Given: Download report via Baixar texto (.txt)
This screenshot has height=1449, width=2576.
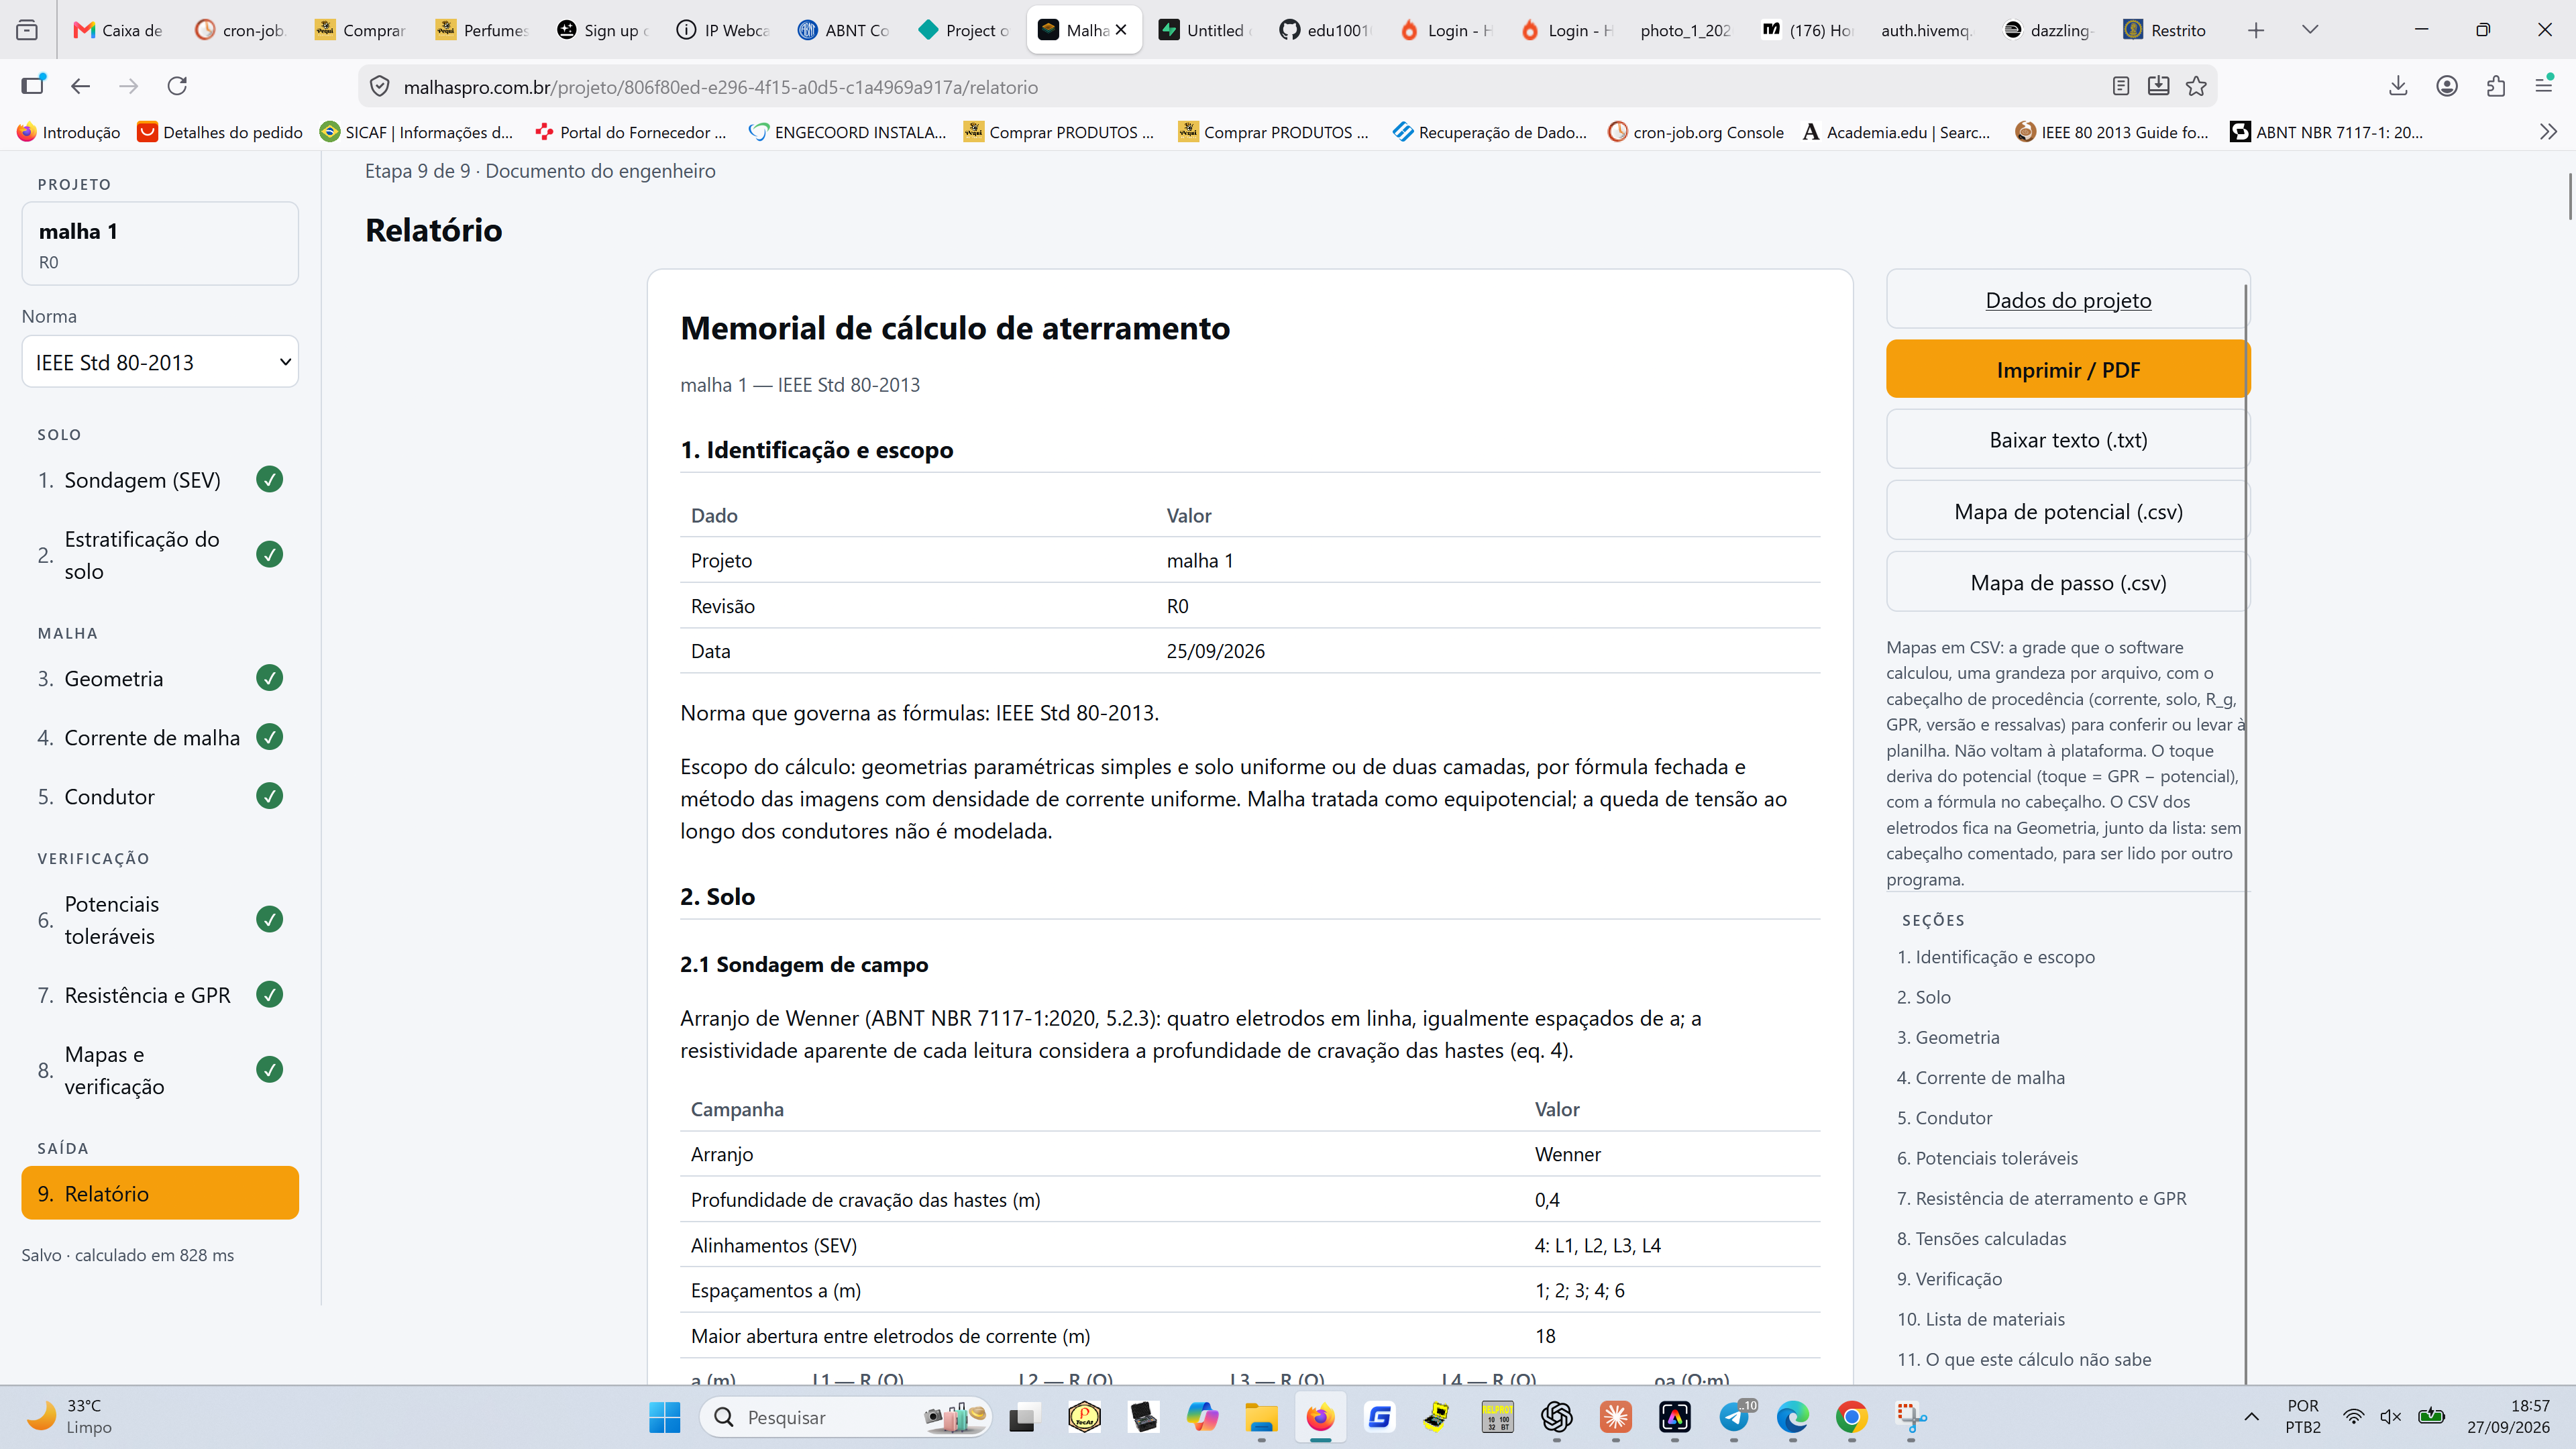Looking at the screenshot, I should click(2067, 440).
